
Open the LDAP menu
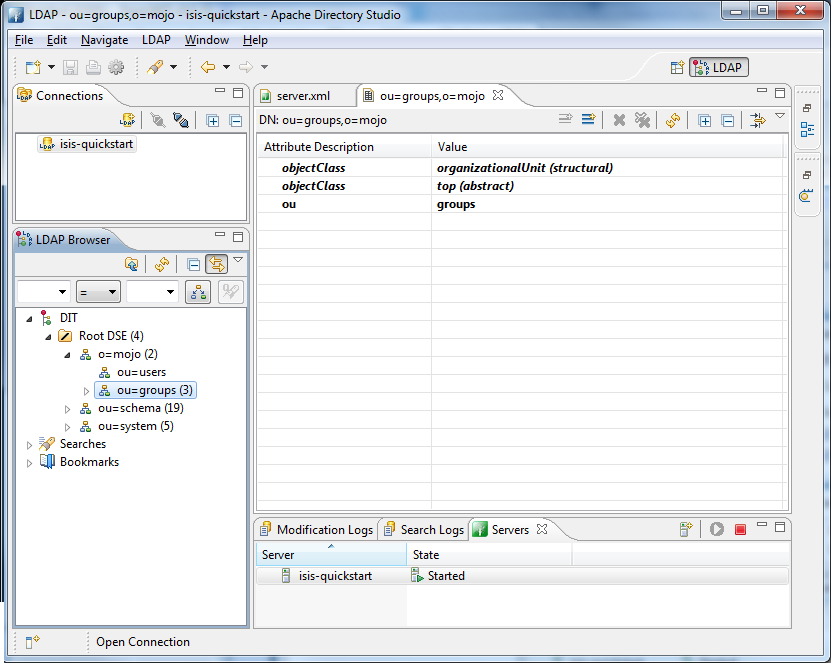pyautogui.click(x=156, y=40)
